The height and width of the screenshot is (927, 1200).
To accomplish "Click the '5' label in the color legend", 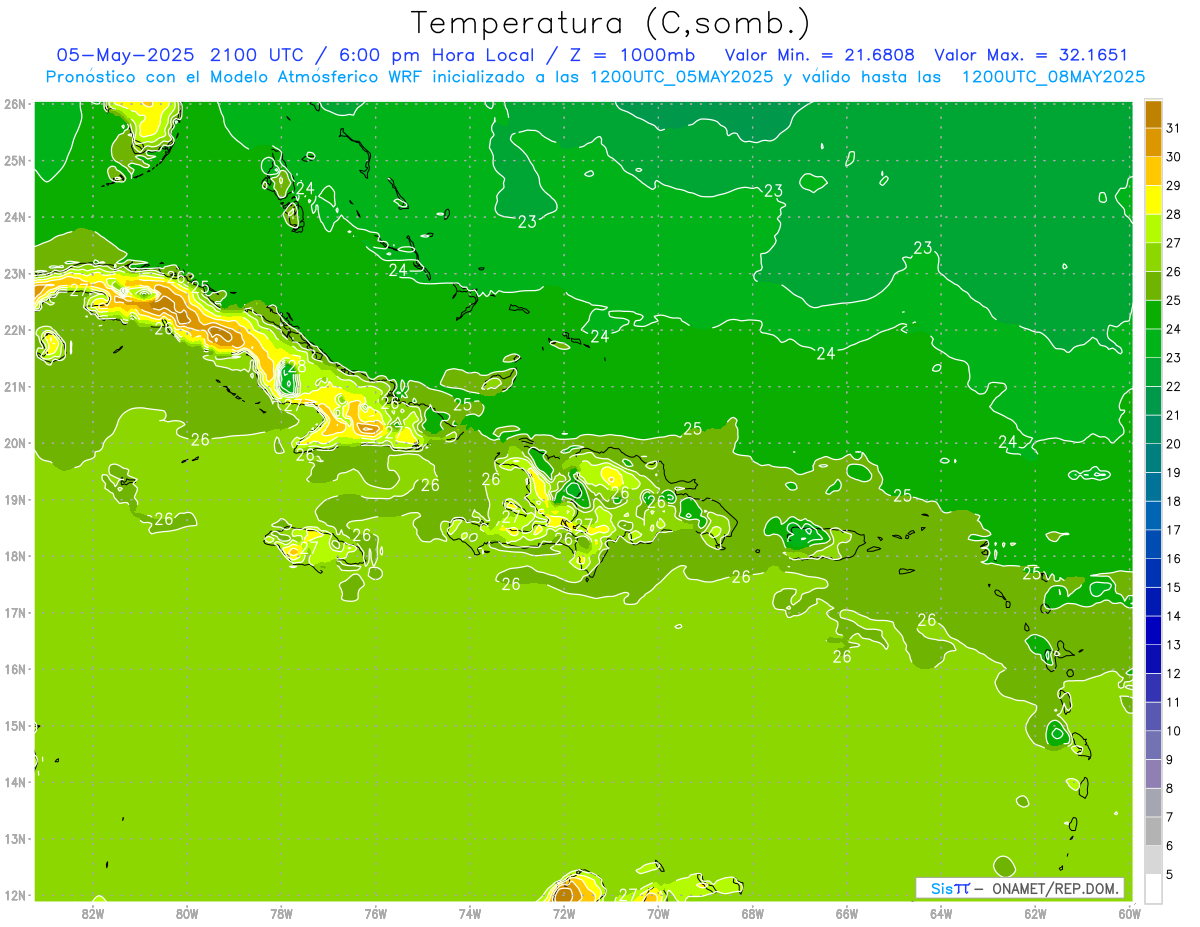I will pos(1170,874).
